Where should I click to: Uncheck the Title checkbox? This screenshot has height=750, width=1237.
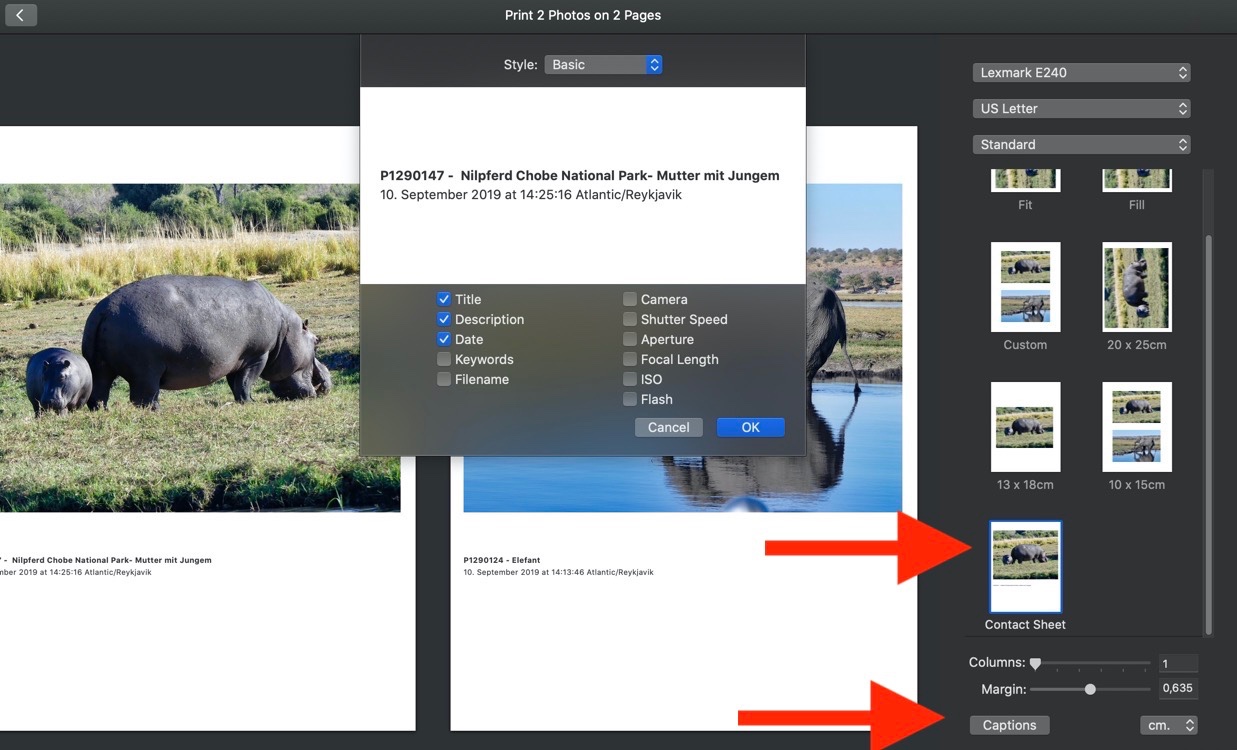(444, 299)
